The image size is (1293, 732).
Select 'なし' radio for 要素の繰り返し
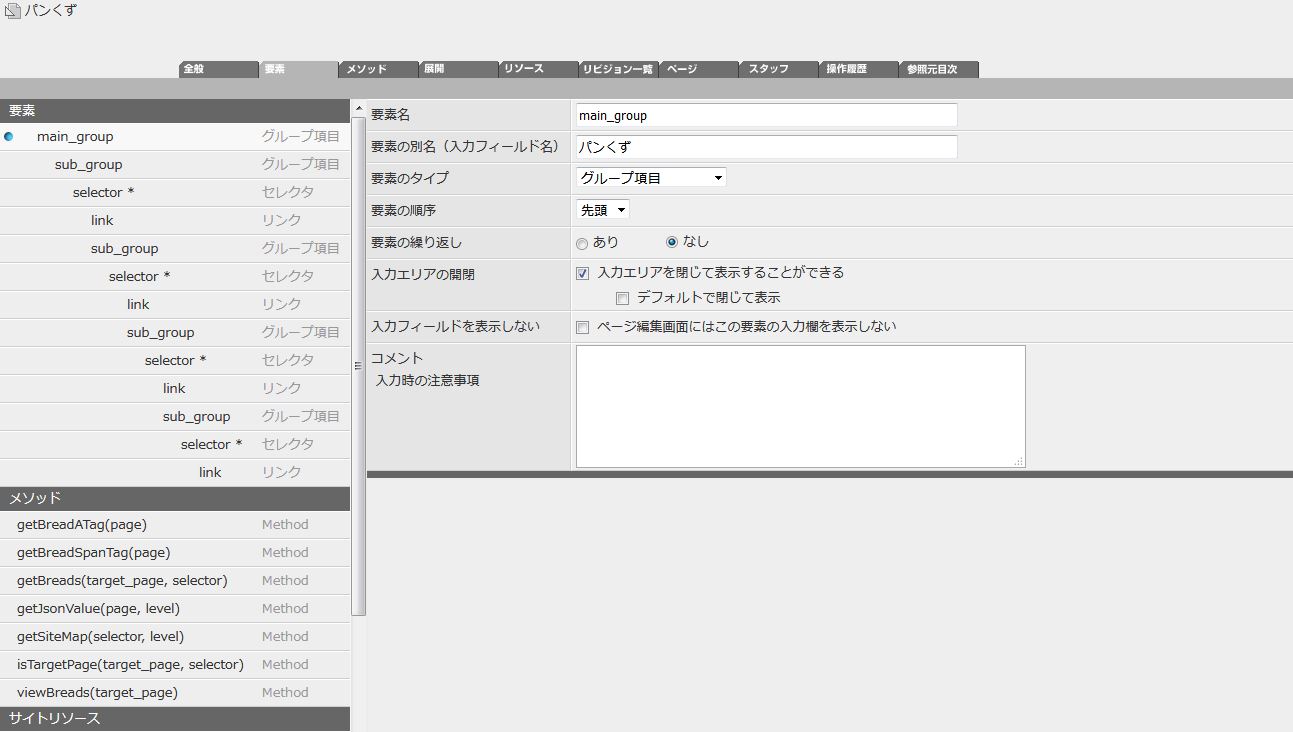(x=672, y=242)
